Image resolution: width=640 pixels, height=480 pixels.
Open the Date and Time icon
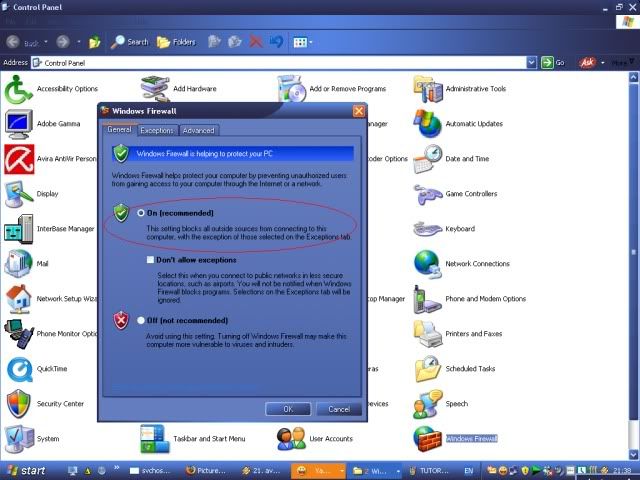pyautogui.click(x=428, y=159)
